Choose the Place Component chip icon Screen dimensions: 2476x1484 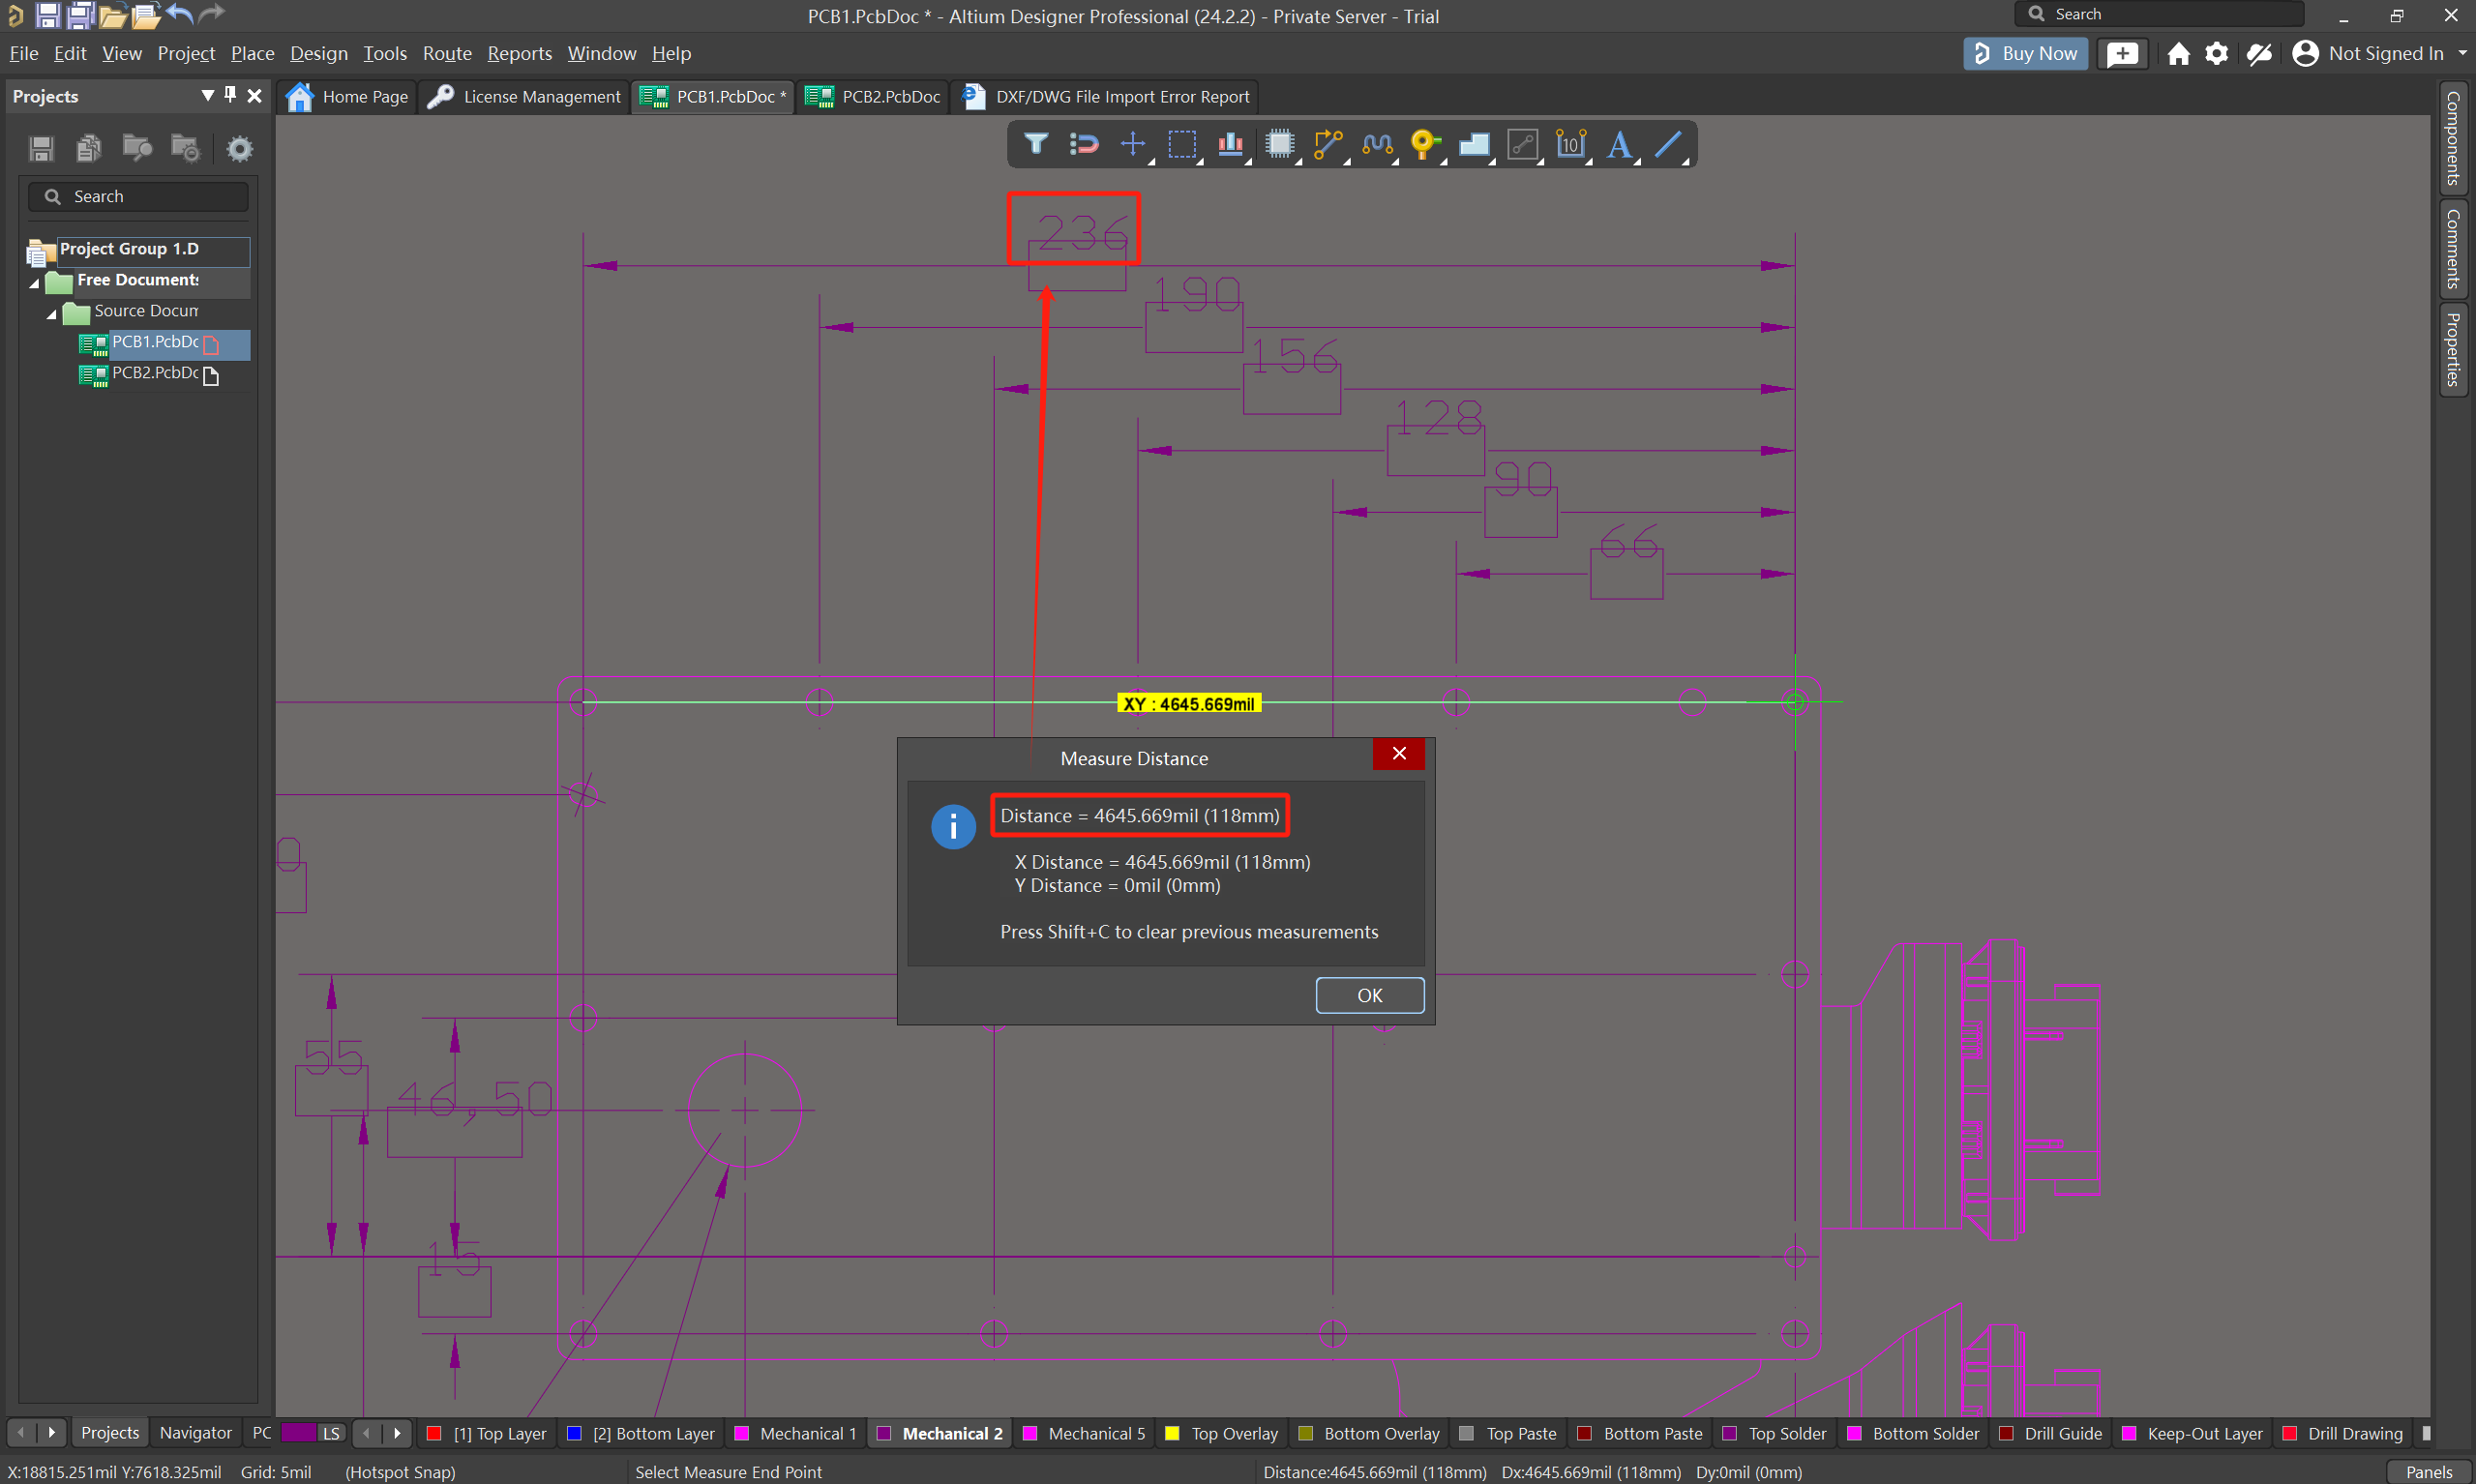pos(1279,144)
